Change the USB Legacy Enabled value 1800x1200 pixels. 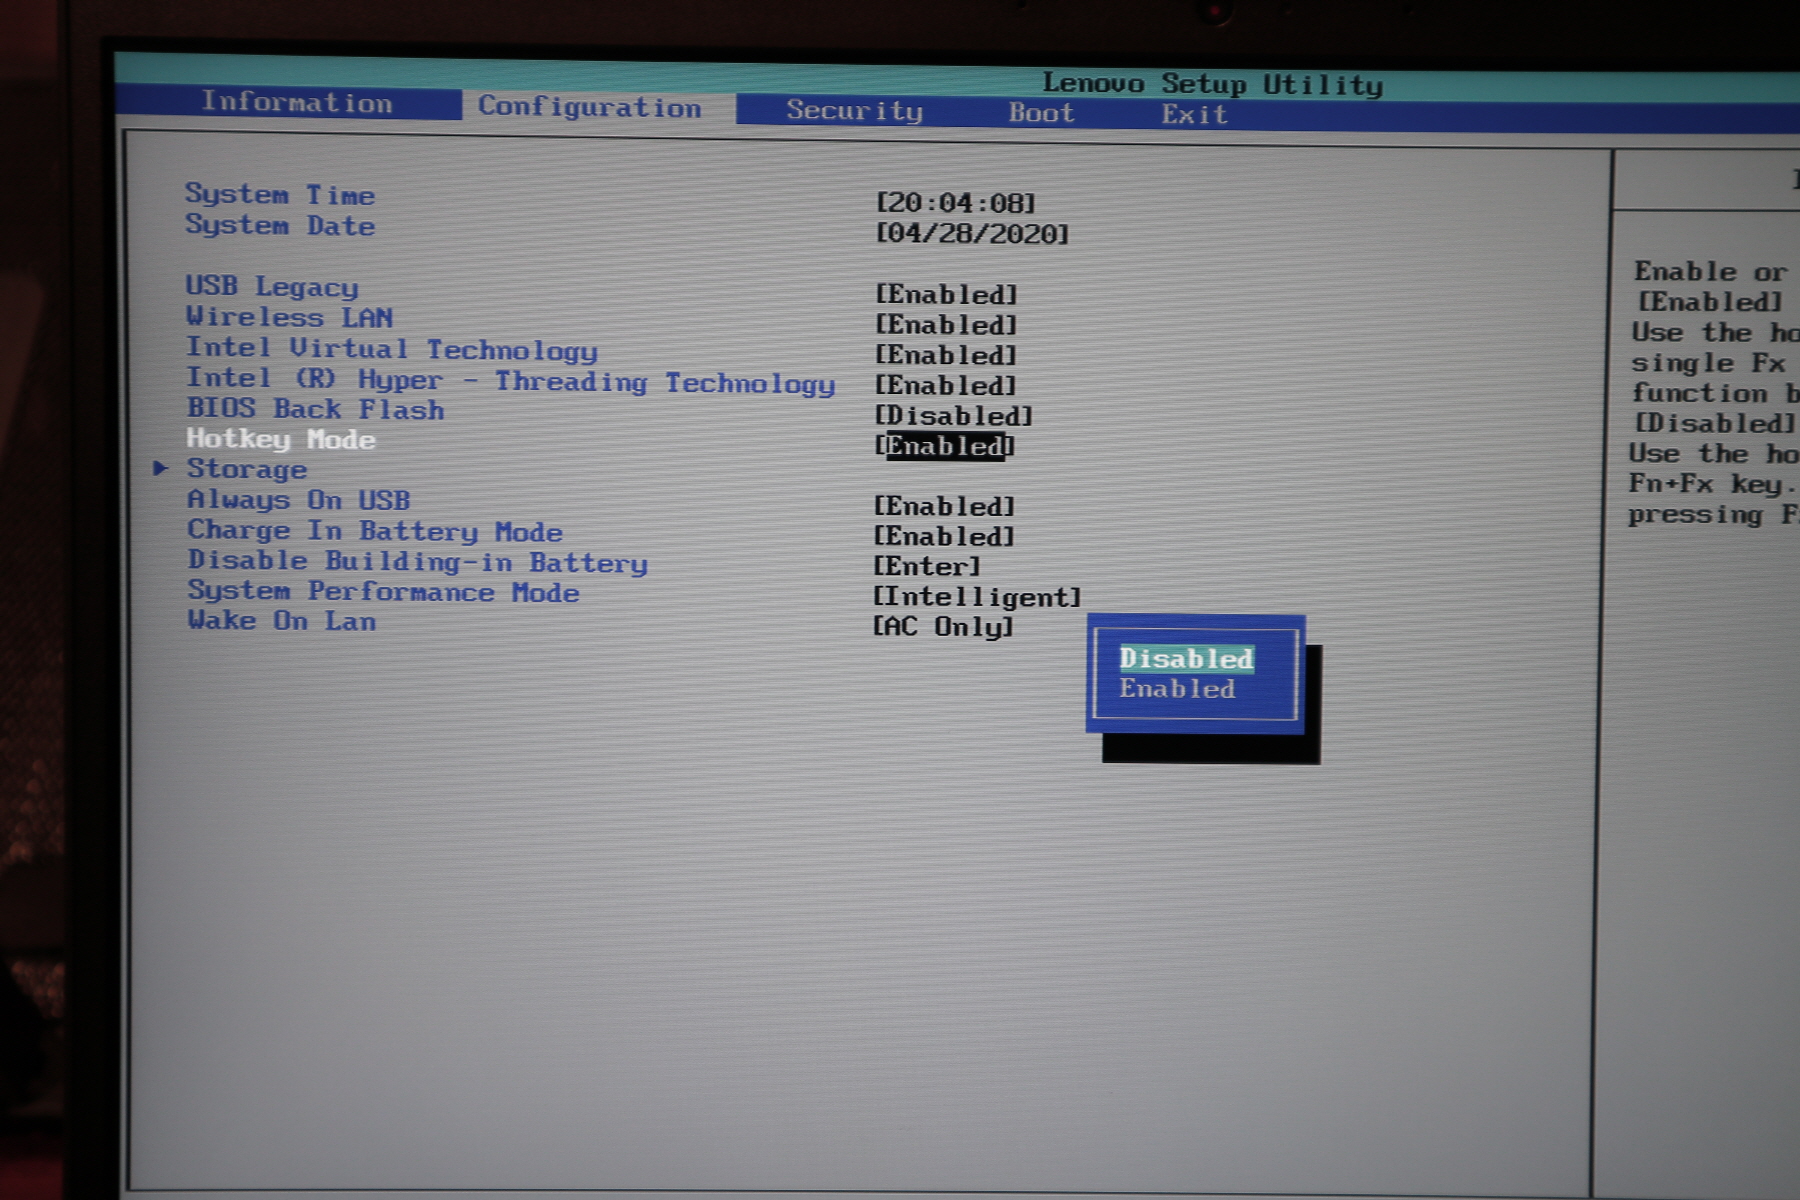tap(946, 295)
